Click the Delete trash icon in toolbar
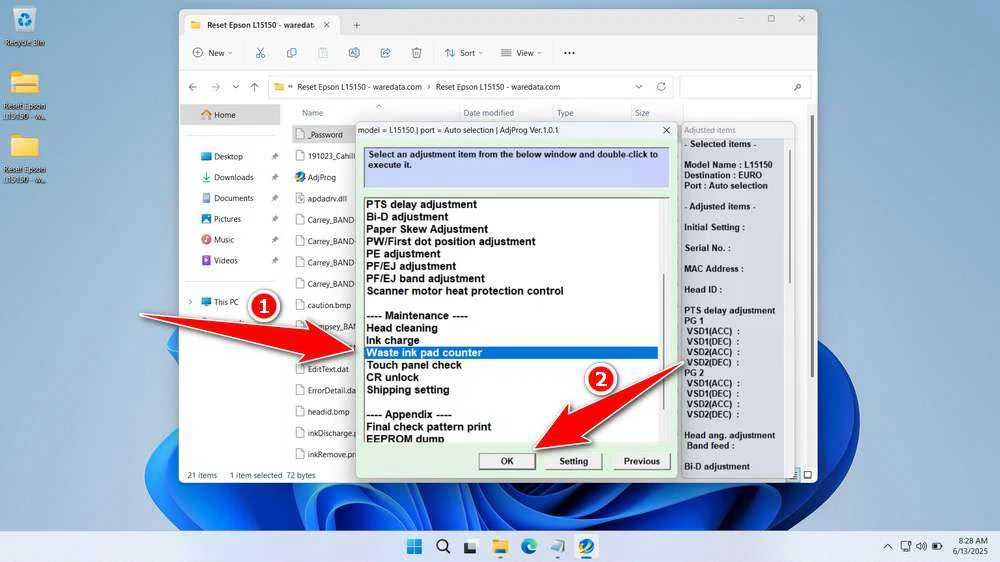Viewport: 1000px width, 562px height. [x=417, y=53]
